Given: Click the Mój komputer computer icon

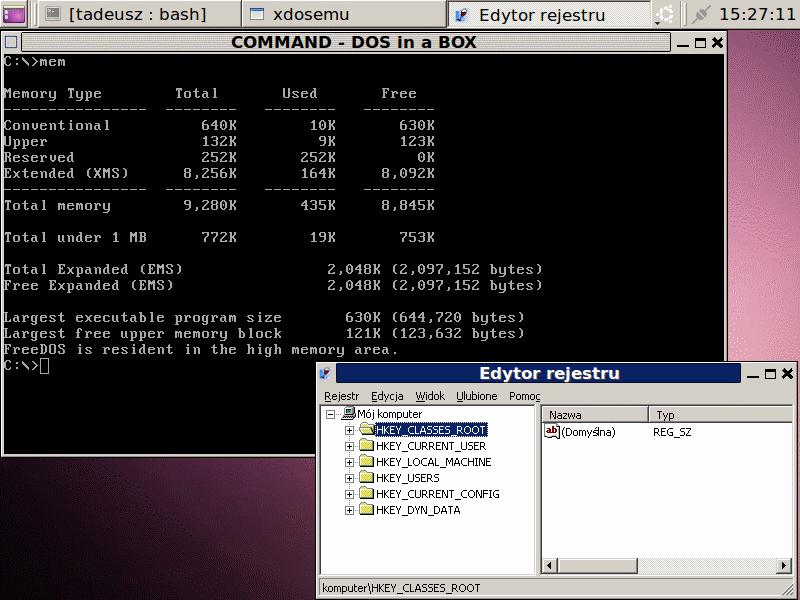Looking at the screenshot, I should [x=349, y=414].
